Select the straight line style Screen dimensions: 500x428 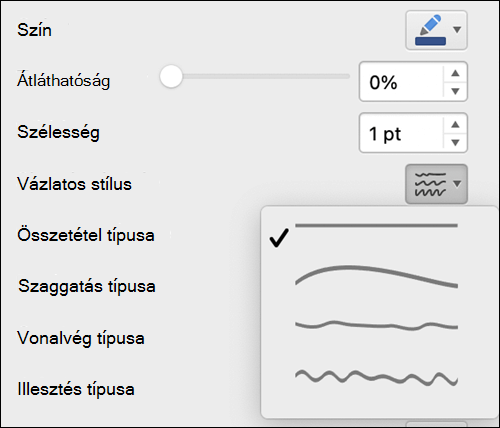[376, 226]
